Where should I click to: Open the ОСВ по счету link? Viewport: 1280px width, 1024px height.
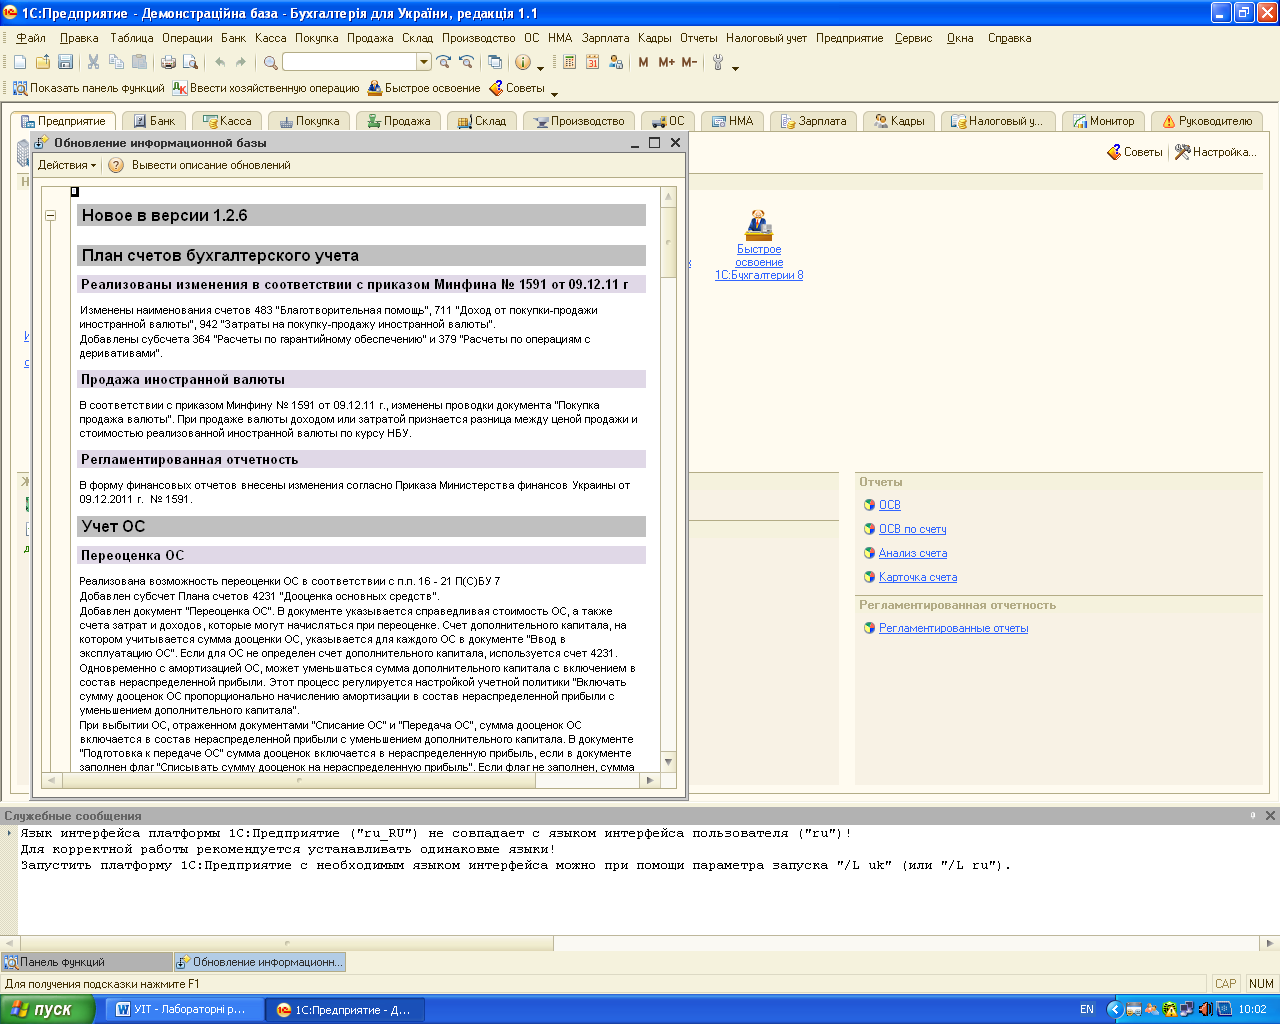click(x=912, y=529)
